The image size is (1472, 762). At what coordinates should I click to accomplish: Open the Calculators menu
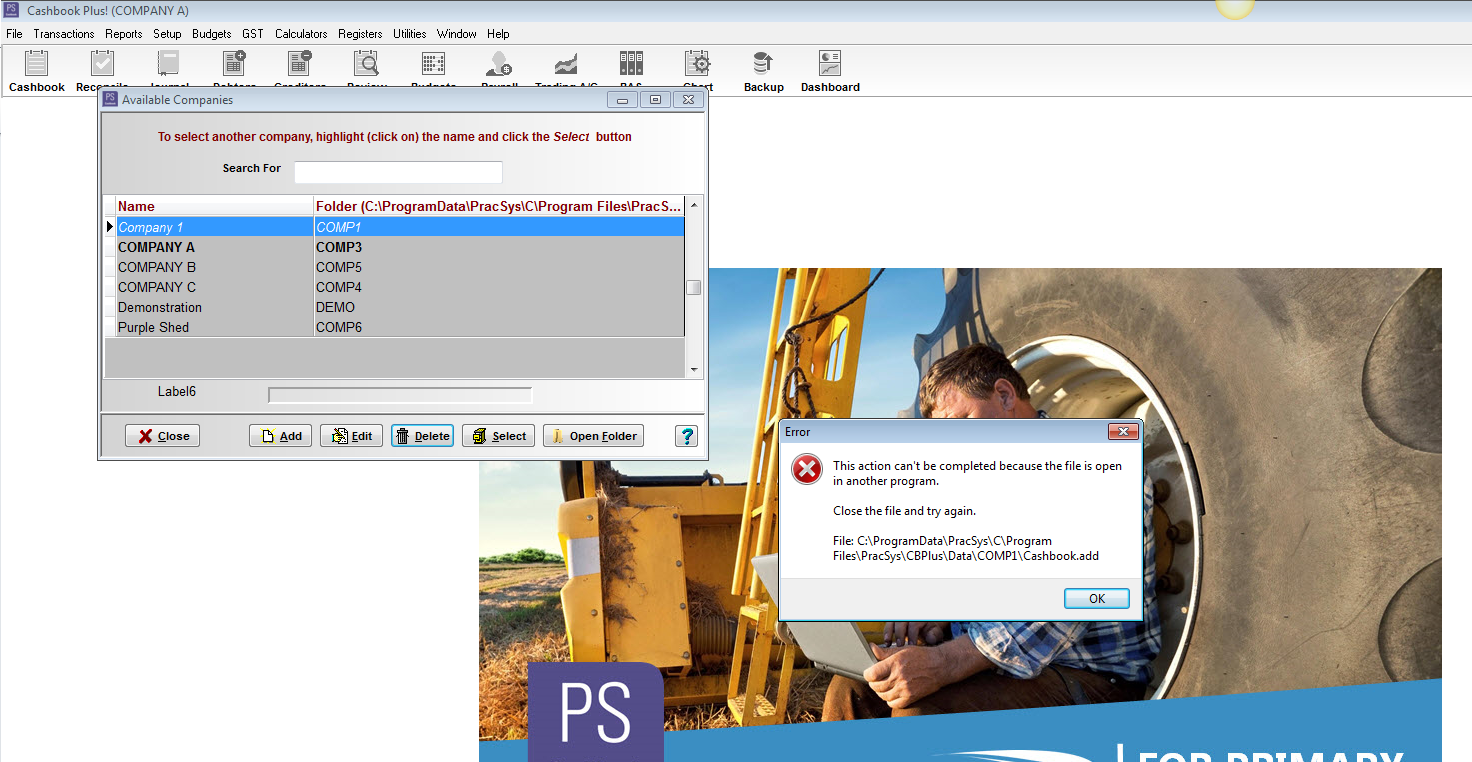[301, 34]
